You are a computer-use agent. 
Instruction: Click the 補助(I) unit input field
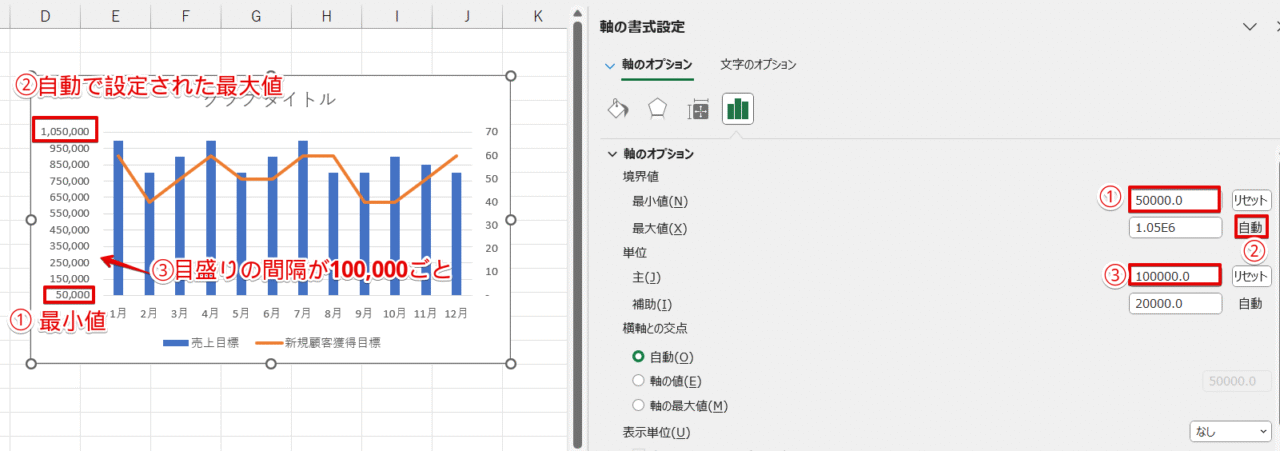(1175, 303)
